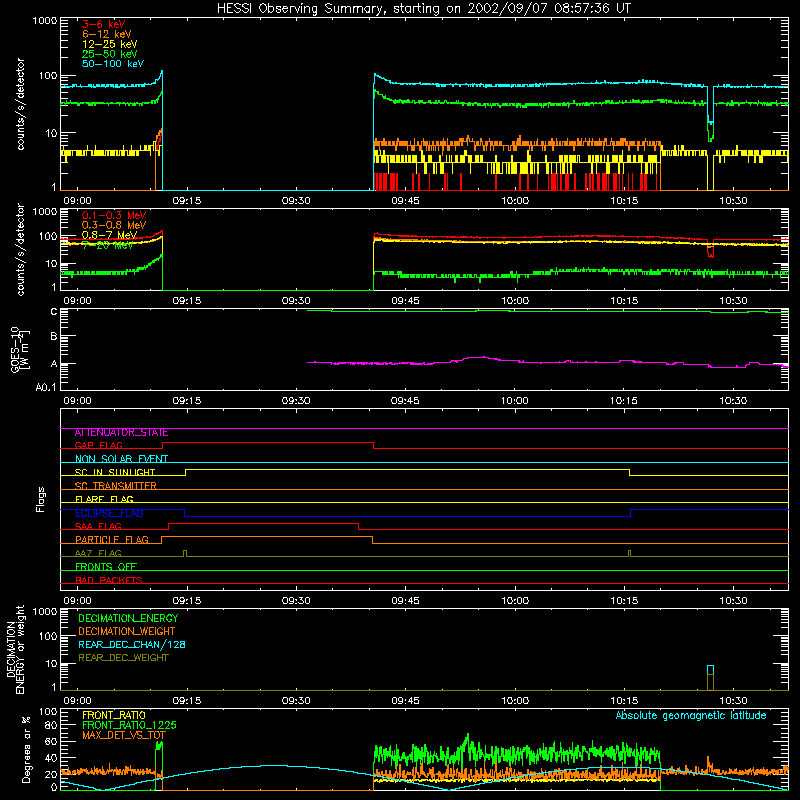
Task: Click 'counts/s/detector' axis label of the MeV panel
Action: (20, 249)
